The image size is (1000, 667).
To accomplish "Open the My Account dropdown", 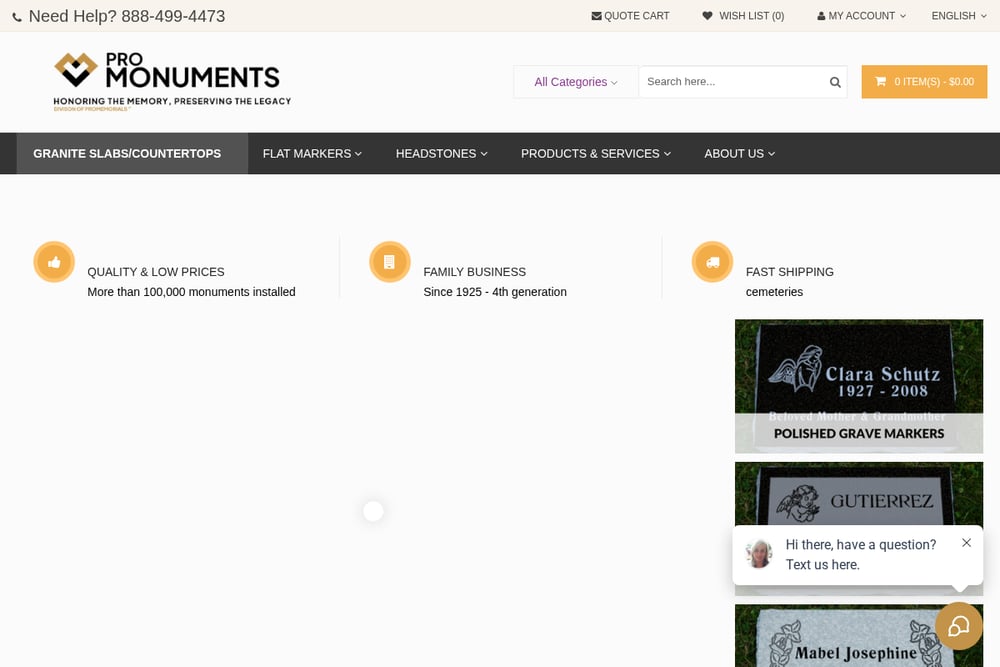I will [862, 16].
